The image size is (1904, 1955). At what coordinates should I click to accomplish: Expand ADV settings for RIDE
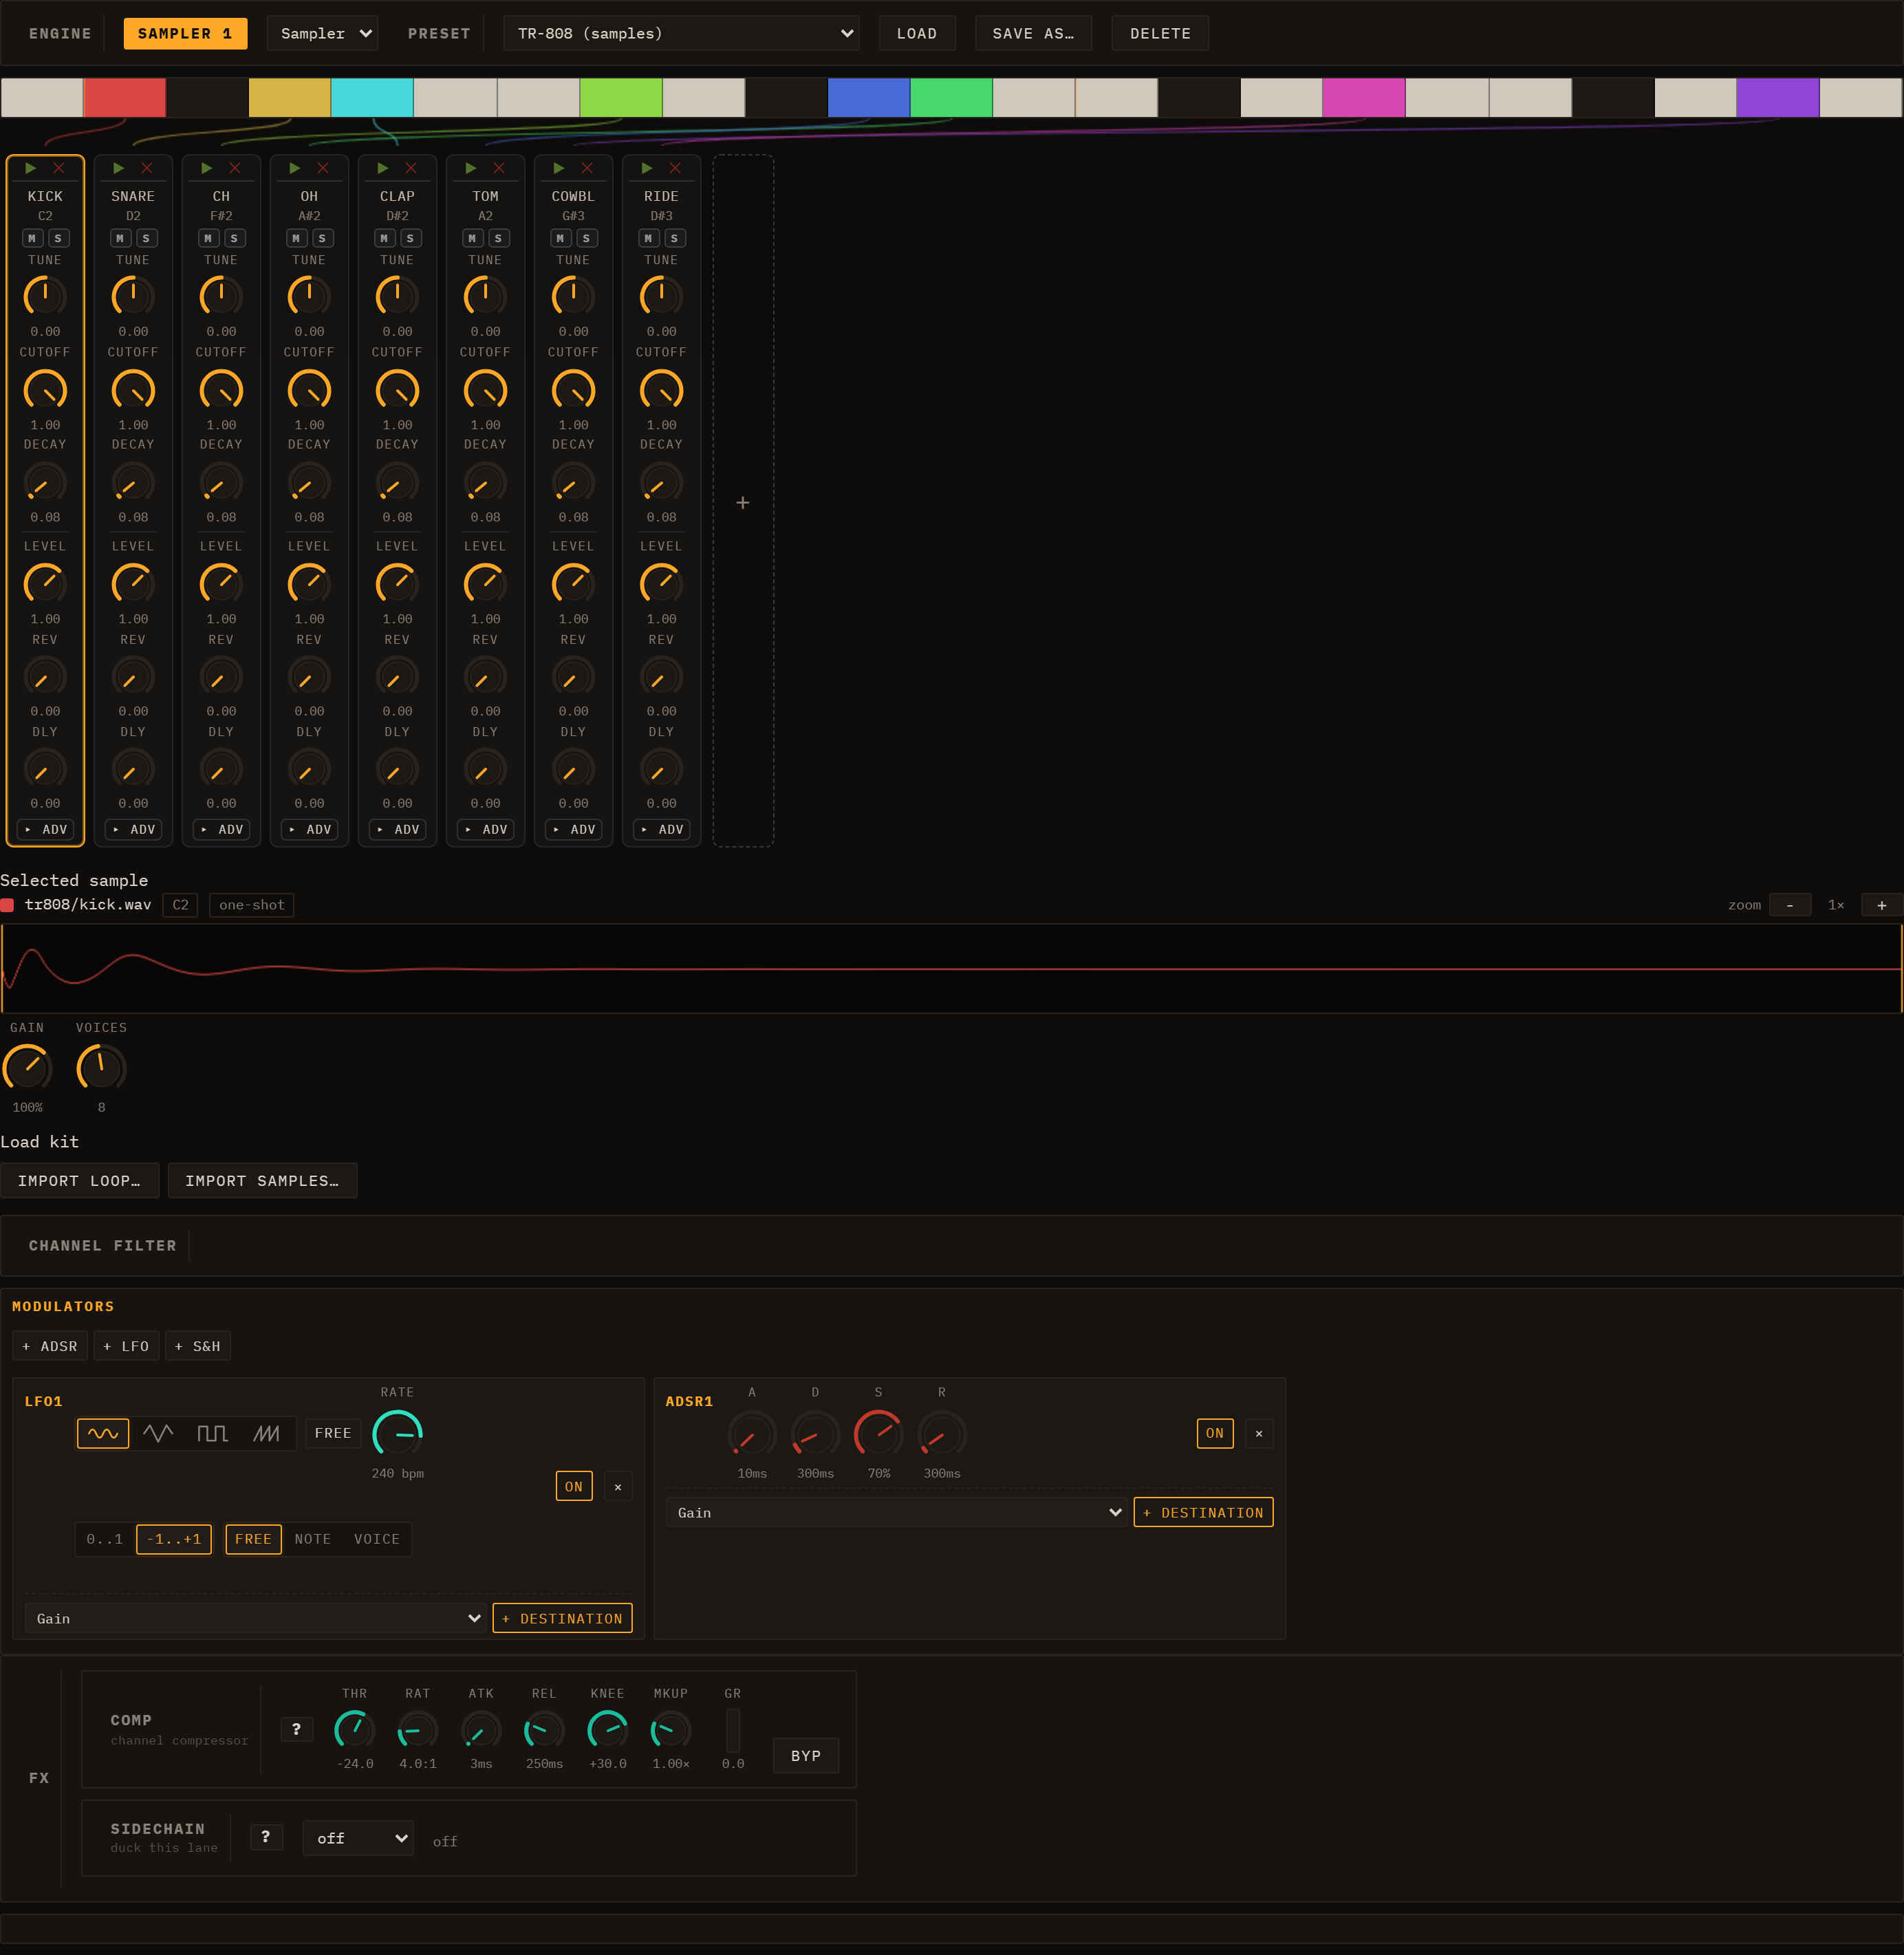coord(661,829)
